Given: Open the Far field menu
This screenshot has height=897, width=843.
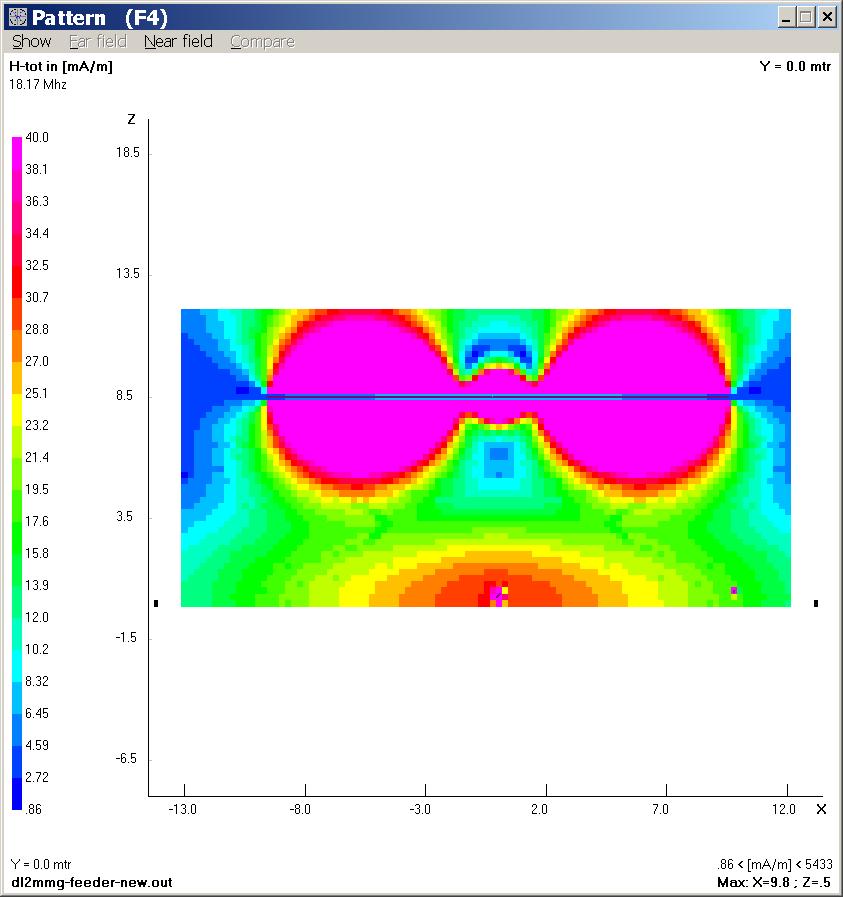Looking at the screenshot, I should 98,42.
